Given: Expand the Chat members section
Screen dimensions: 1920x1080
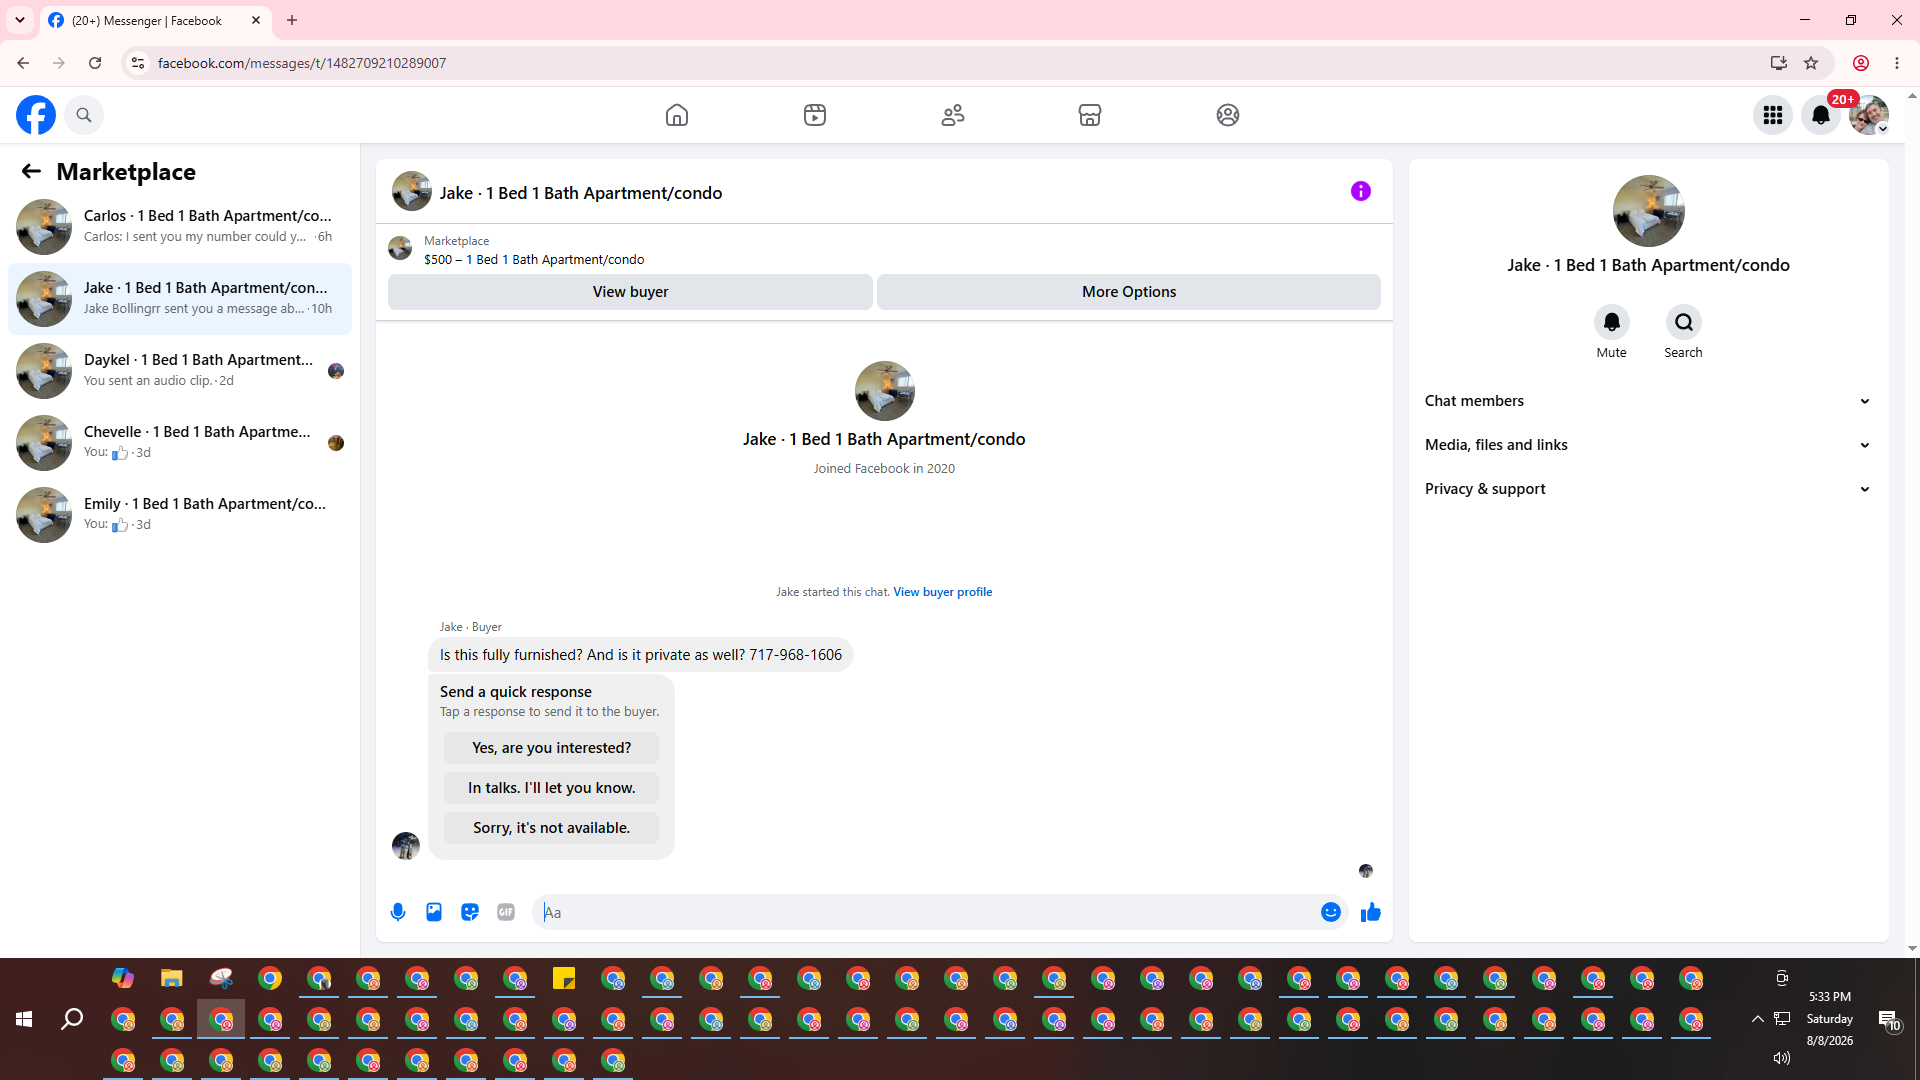Looking at the screenshot, I should (1648, 401).
